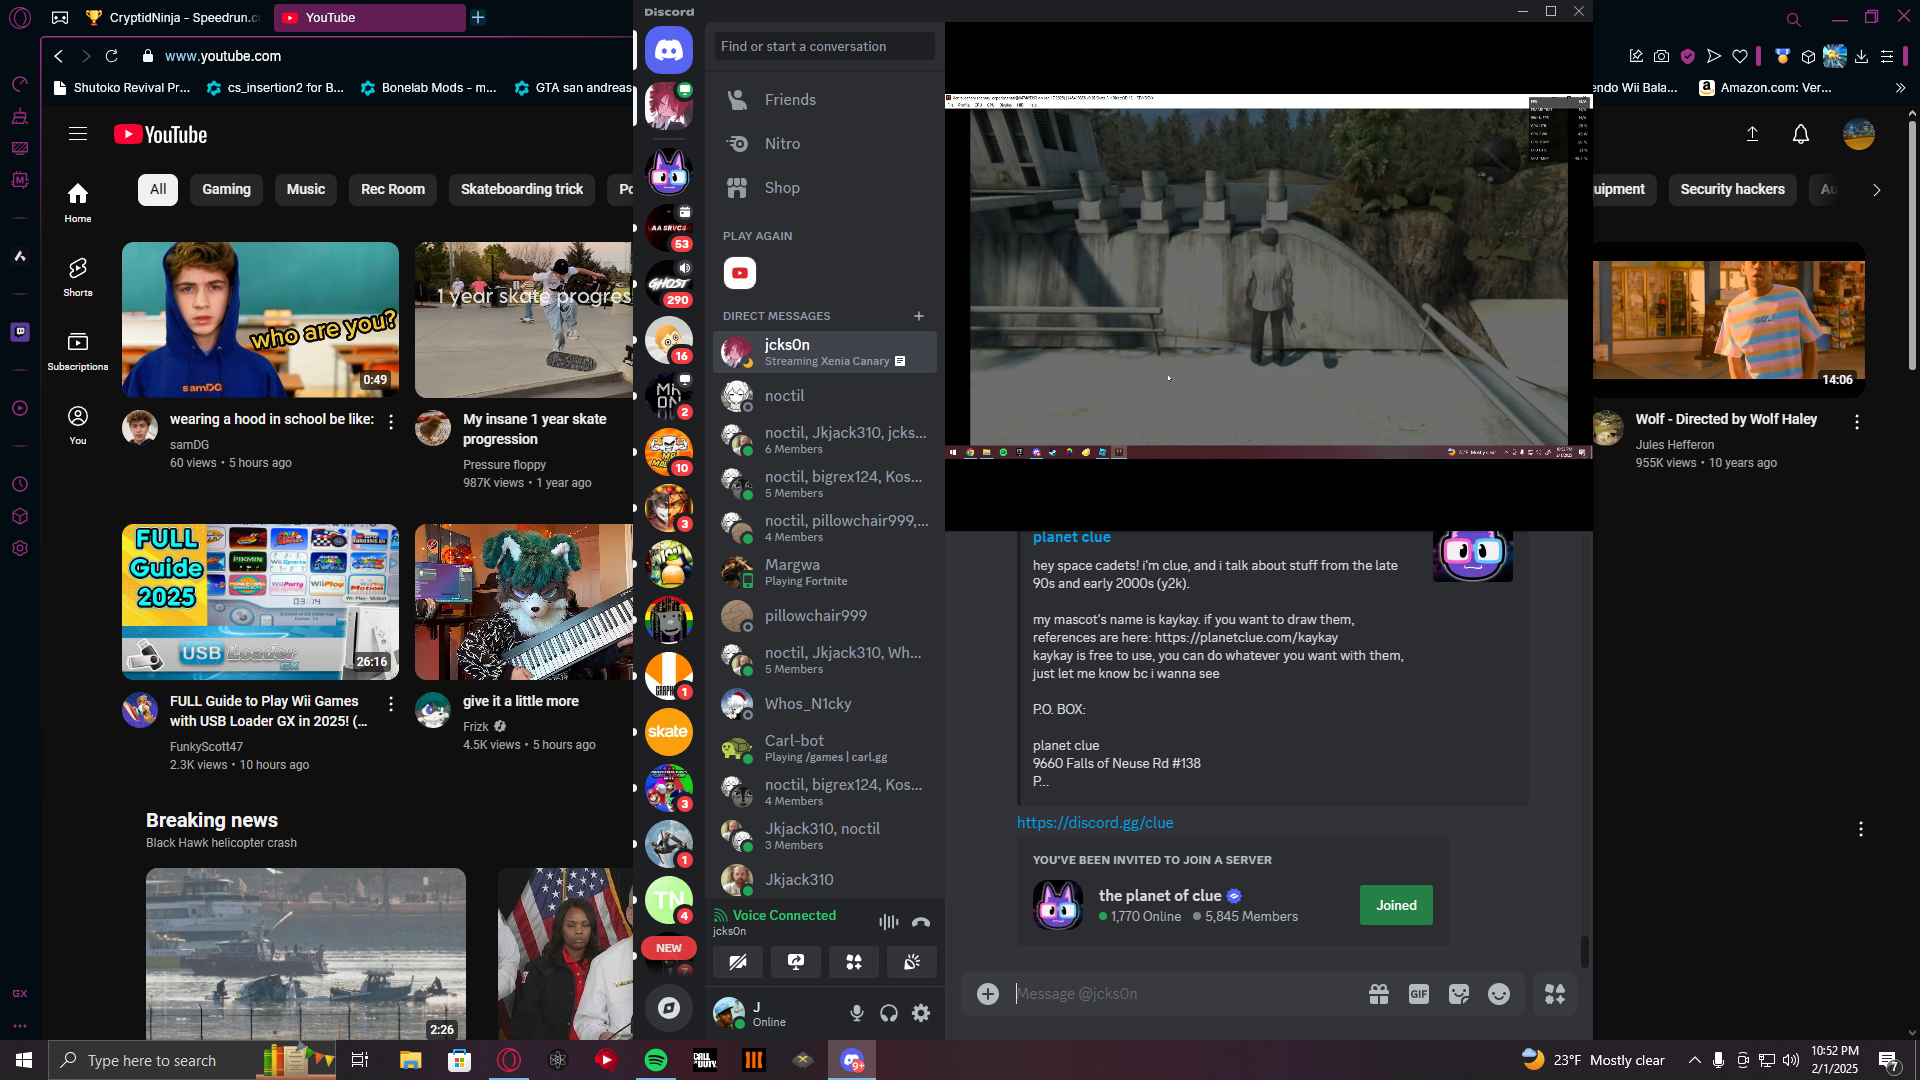Click the Discord gift Nitro icon
Screen dimensions: 1920x1080
pyautogui.click(x=1379, y=993)
